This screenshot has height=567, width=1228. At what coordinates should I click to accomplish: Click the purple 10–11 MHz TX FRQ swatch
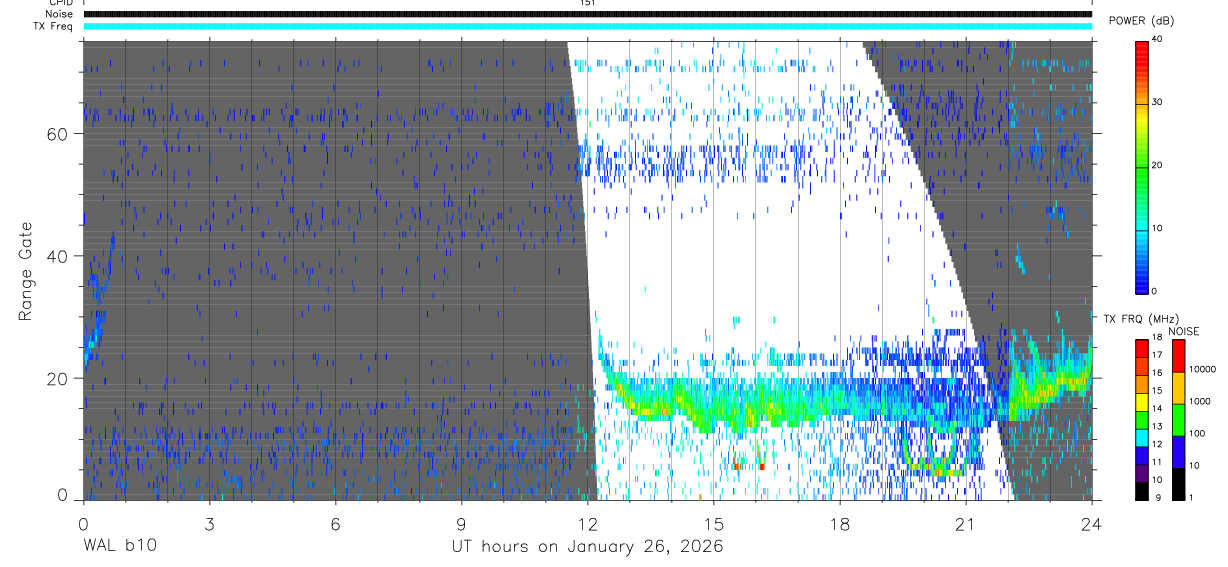point(1142,474)
